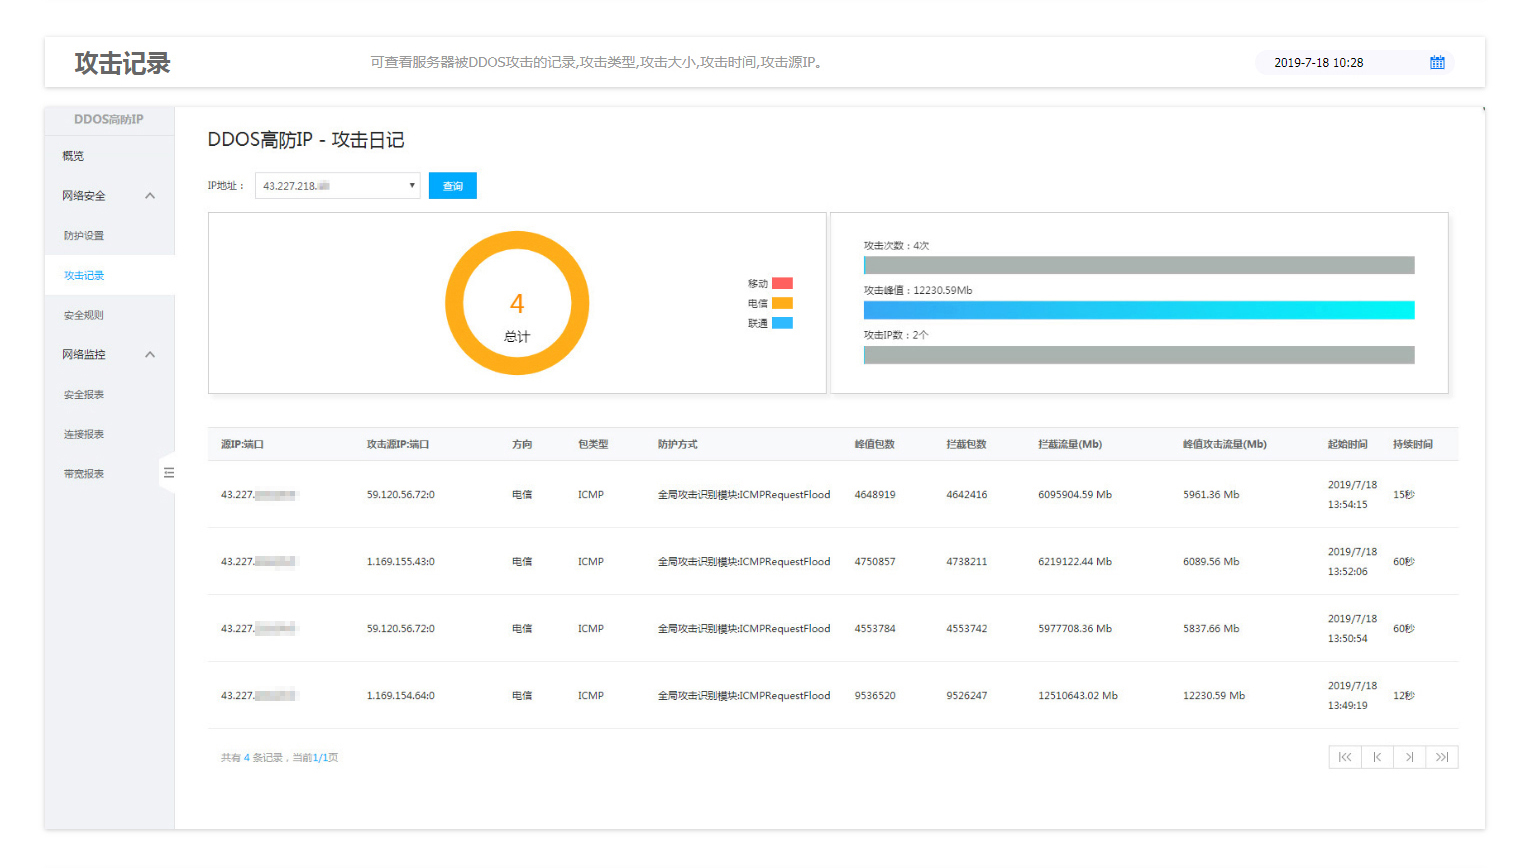The width and height of the screenshot is (1531, 868).
Task: Click the 包类型 column header
Action: pyautogui.click(x=593, y=444)
